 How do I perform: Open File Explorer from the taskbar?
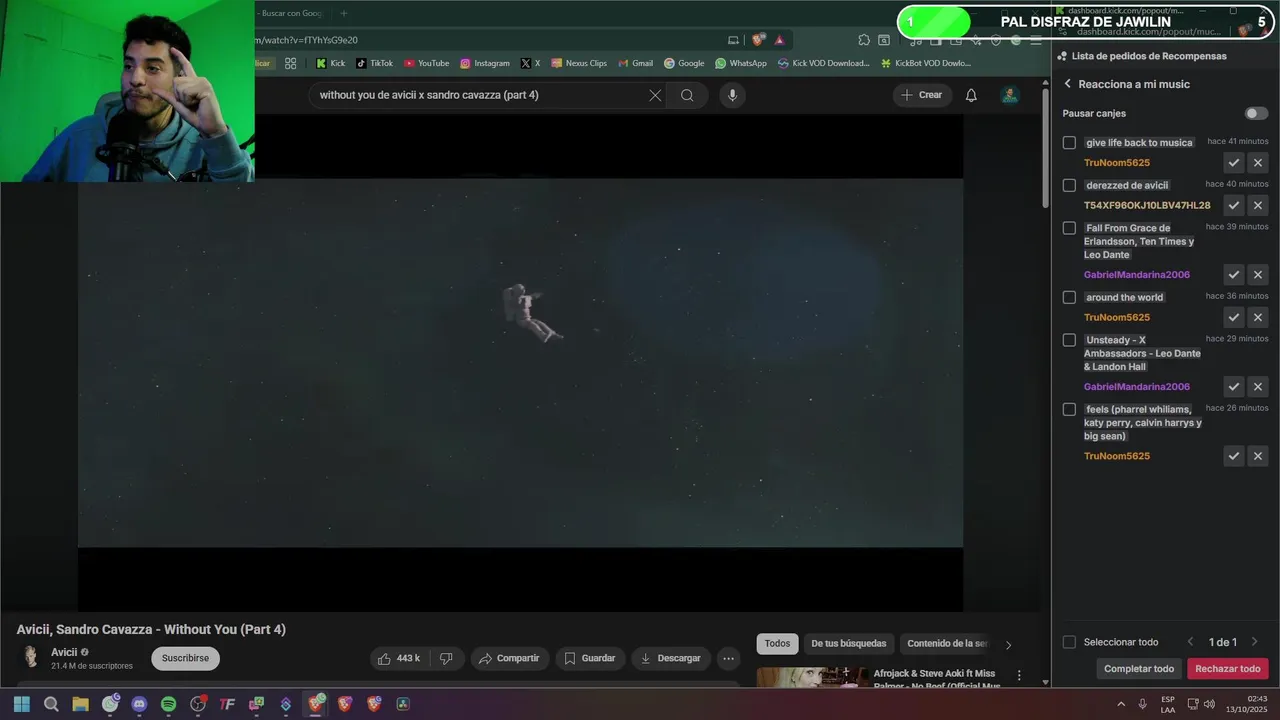[80, 704]
